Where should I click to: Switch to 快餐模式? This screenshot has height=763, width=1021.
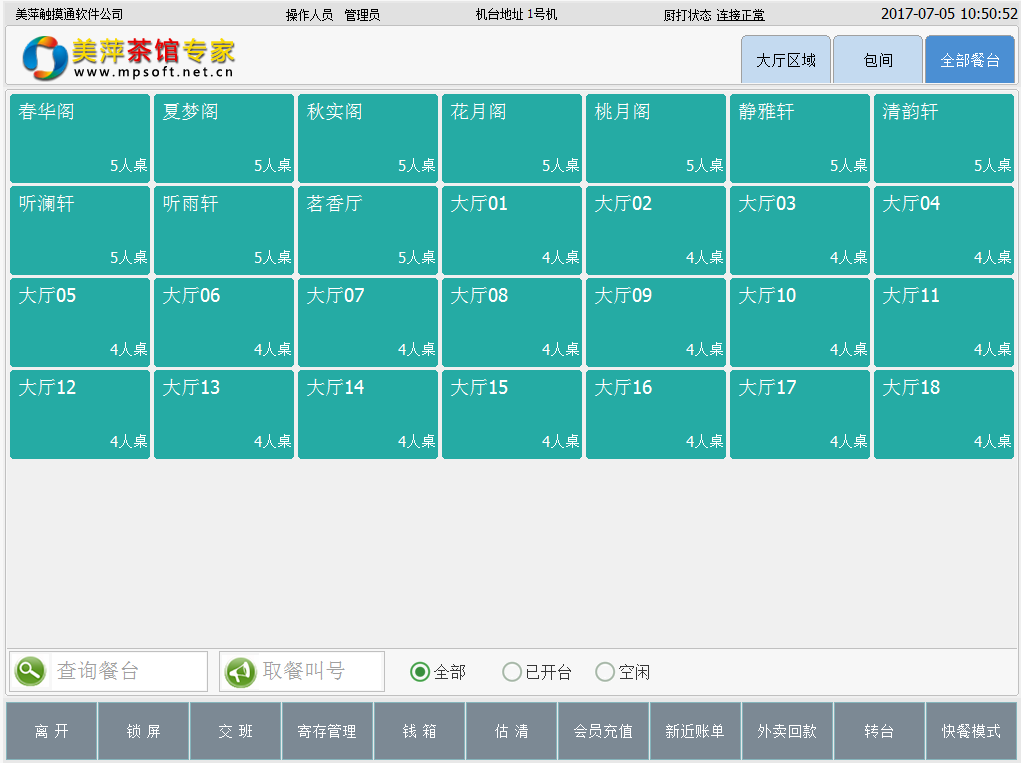[970, 731]
